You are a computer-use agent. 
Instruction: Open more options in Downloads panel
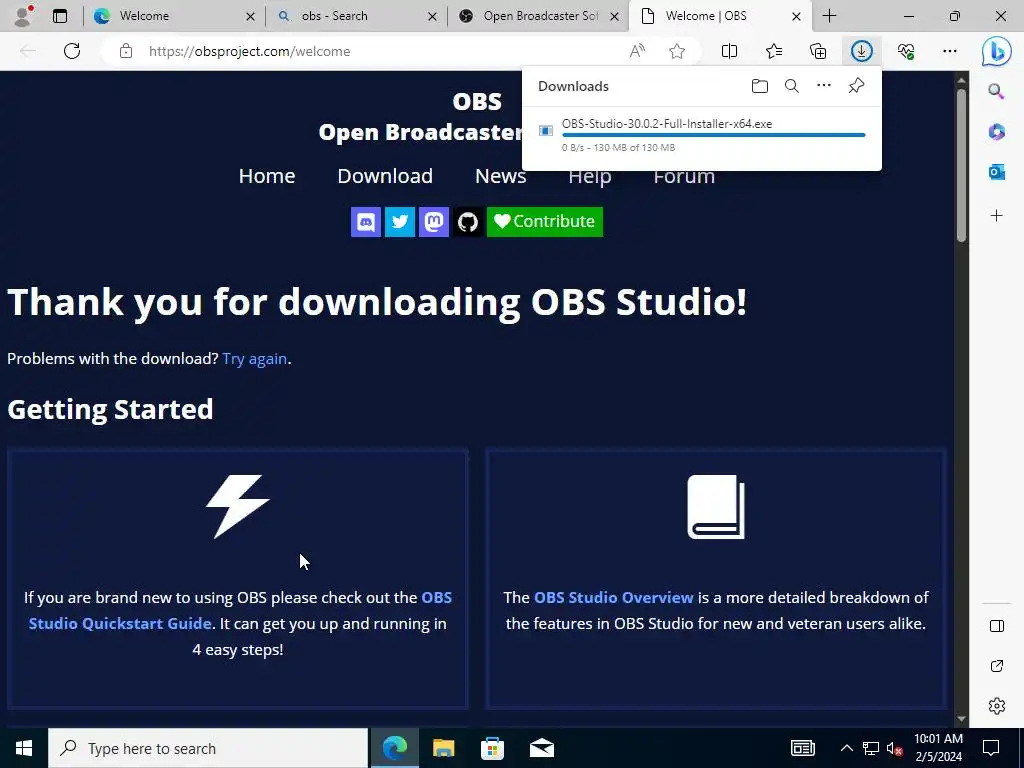click(x=824, y=86)
